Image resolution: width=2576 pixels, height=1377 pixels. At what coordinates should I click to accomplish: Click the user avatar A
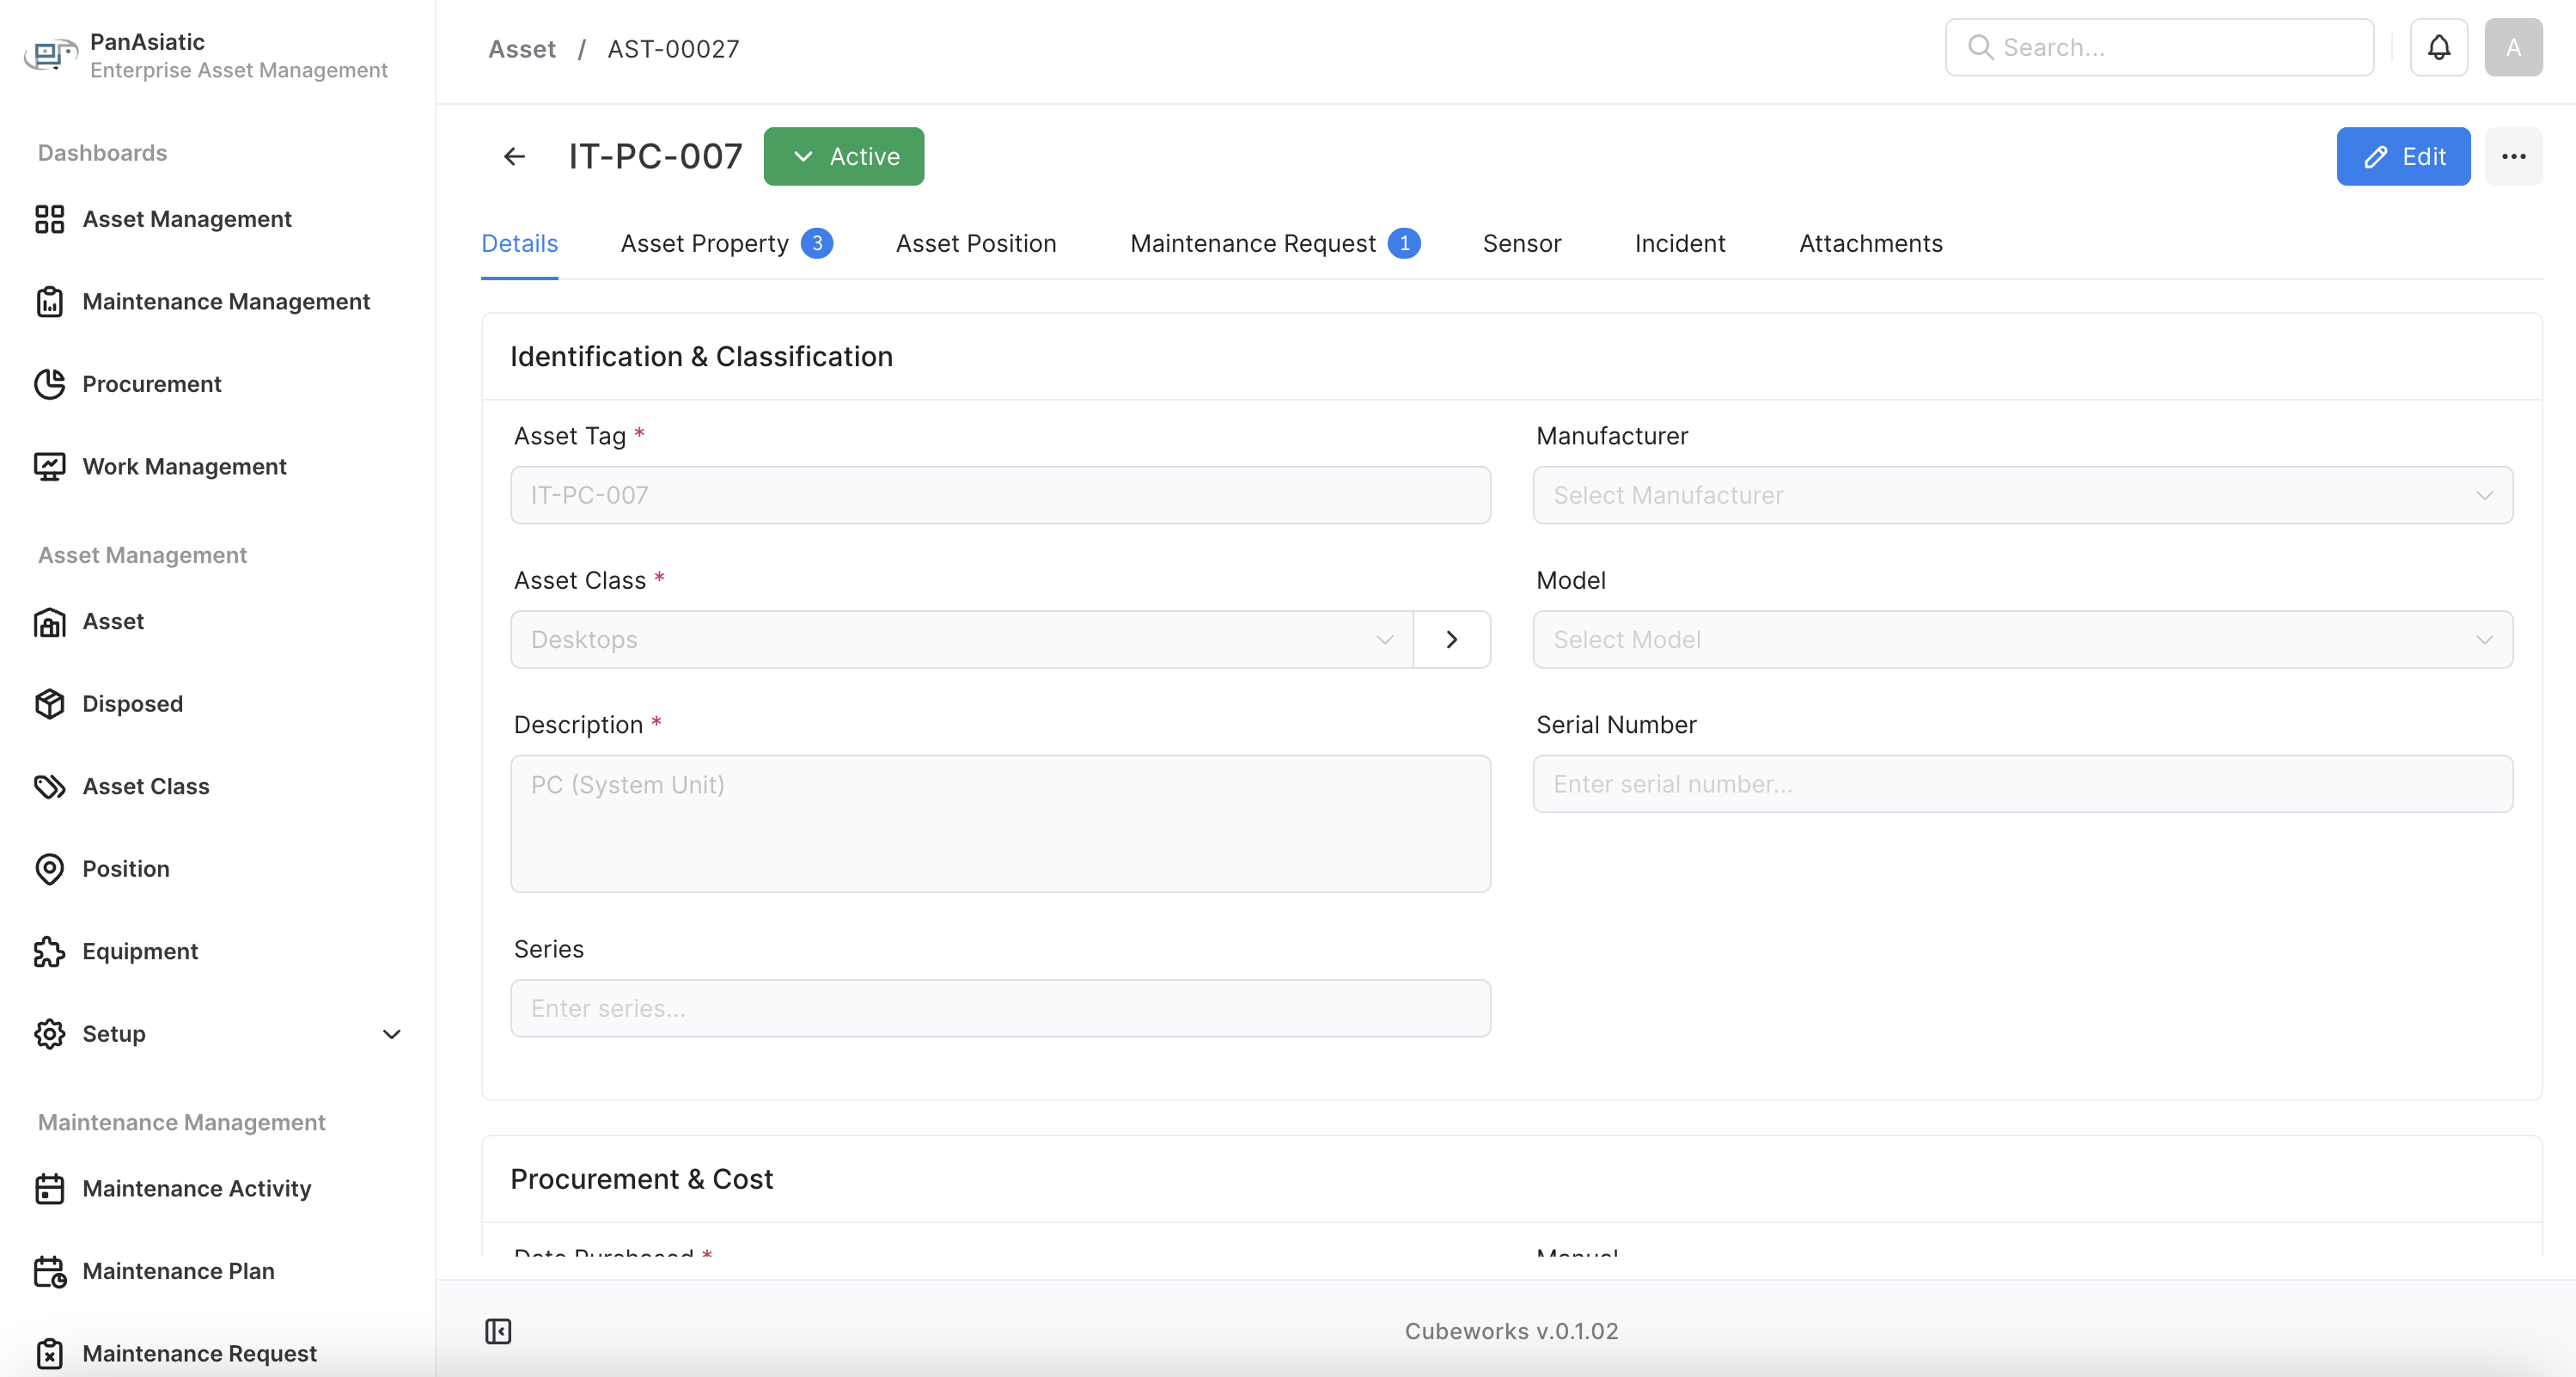[x=2512, y=47]
